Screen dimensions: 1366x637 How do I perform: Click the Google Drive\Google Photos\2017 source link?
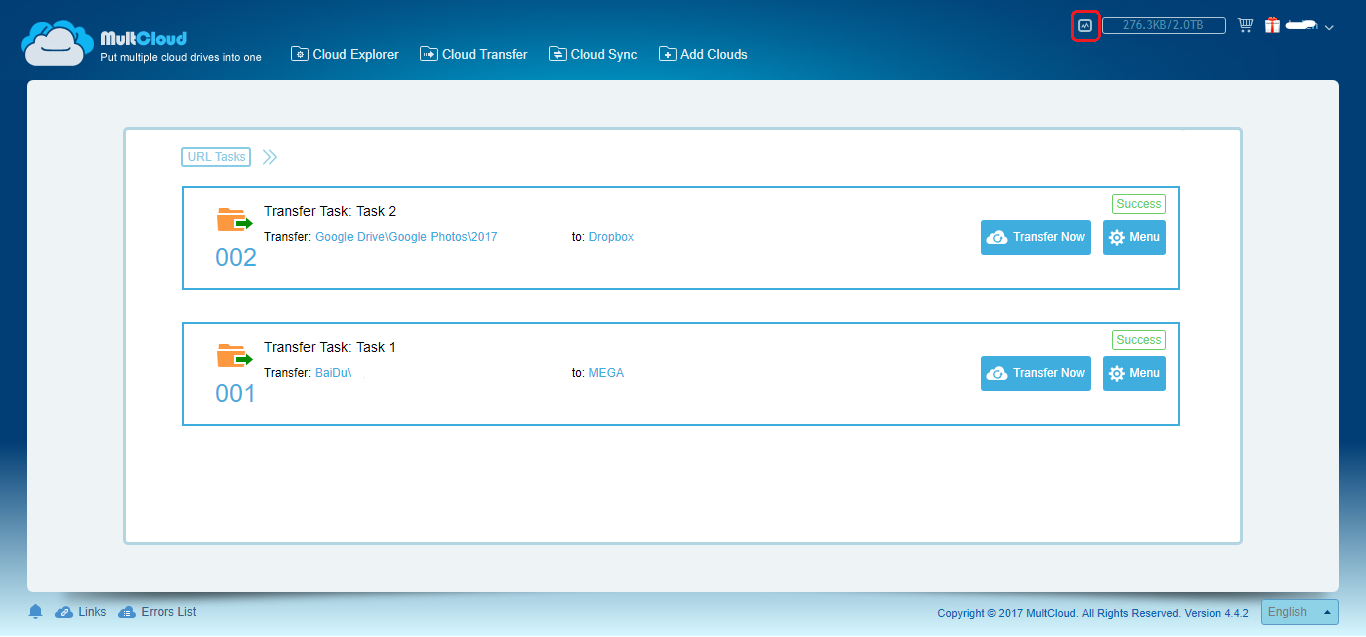click(x=406, y=237)
